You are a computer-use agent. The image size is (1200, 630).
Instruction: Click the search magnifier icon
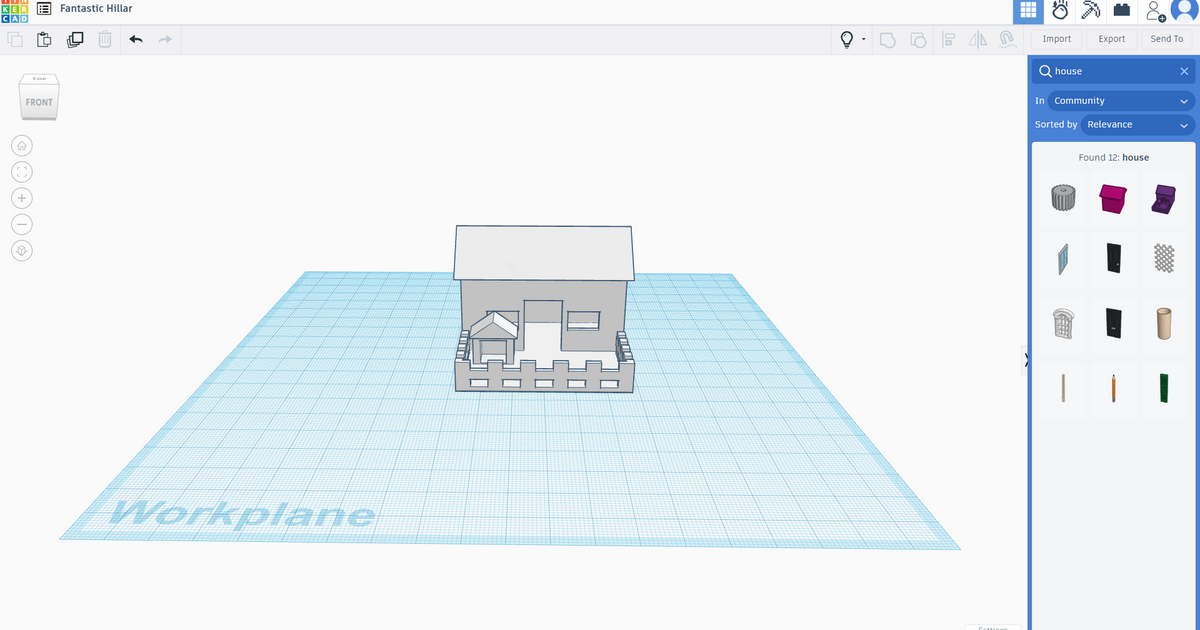point(1045,71)
